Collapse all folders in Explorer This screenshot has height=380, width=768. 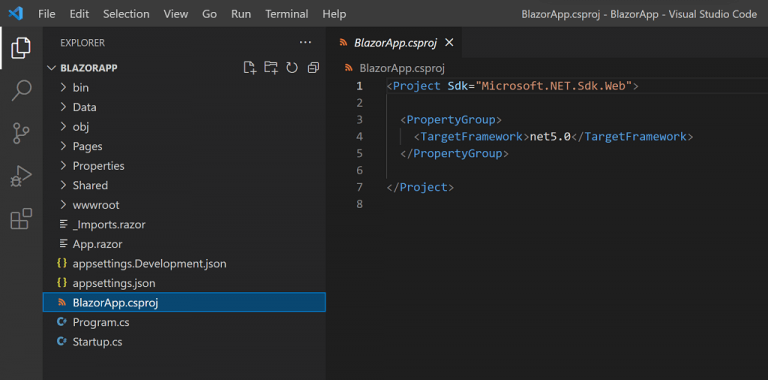click(x=313, y=68)
